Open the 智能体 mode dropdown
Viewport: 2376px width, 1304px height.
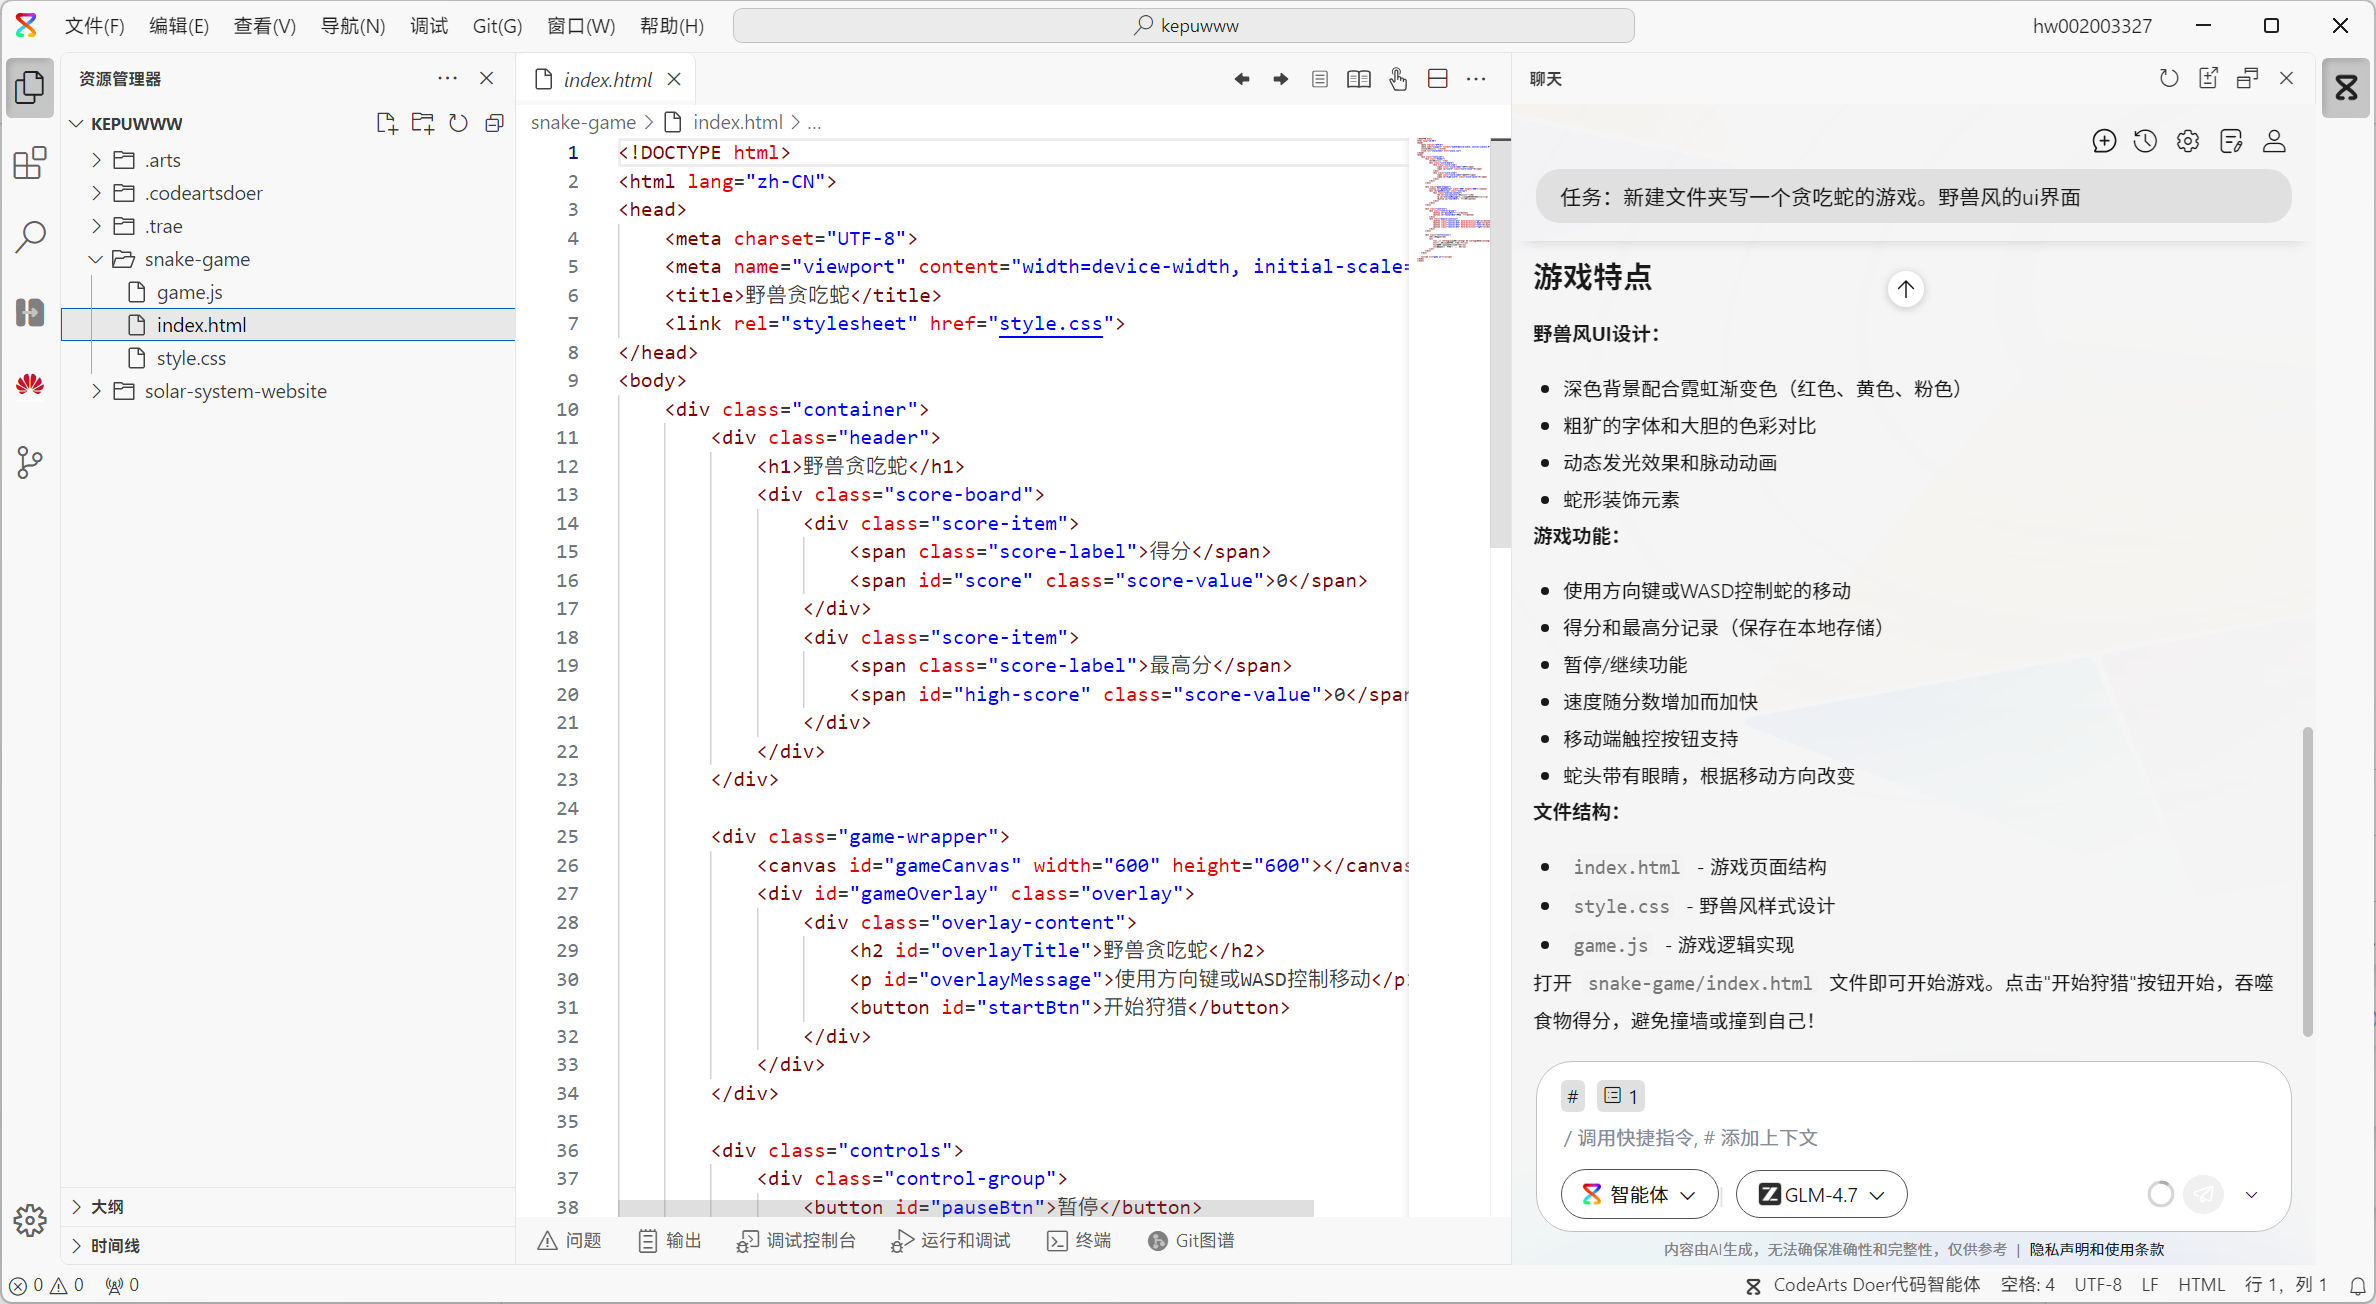1639,1194
